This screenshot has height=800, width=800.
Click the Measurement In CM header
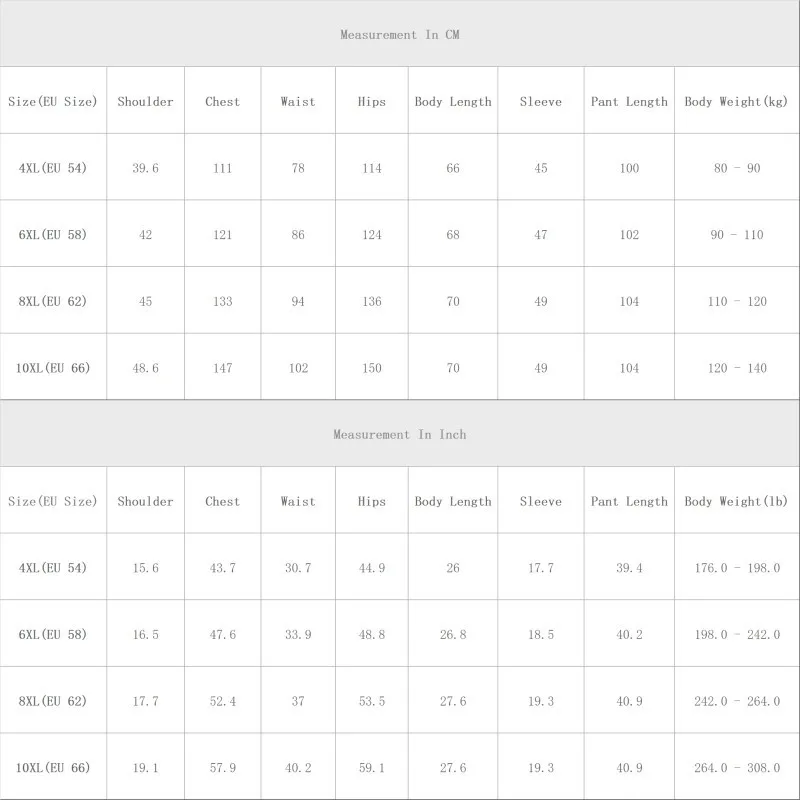click(399, 35)
